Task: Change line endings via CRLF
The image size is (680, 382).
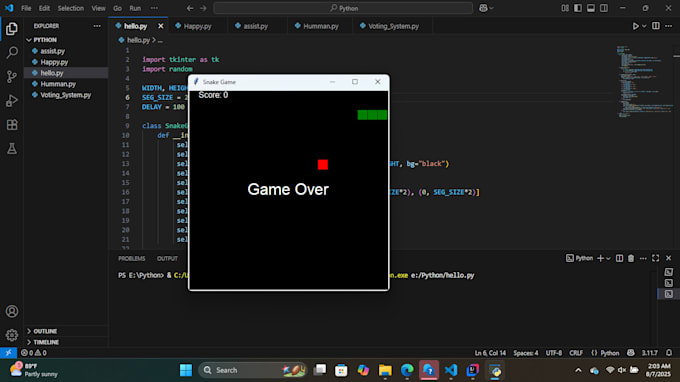Action: tap(576, 353)
